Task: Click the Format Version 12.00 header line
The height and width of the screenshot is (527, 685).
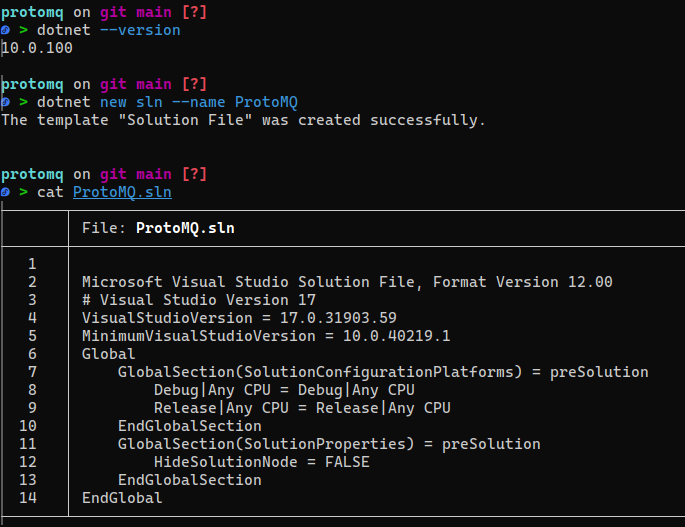Action: click(347, 282)
